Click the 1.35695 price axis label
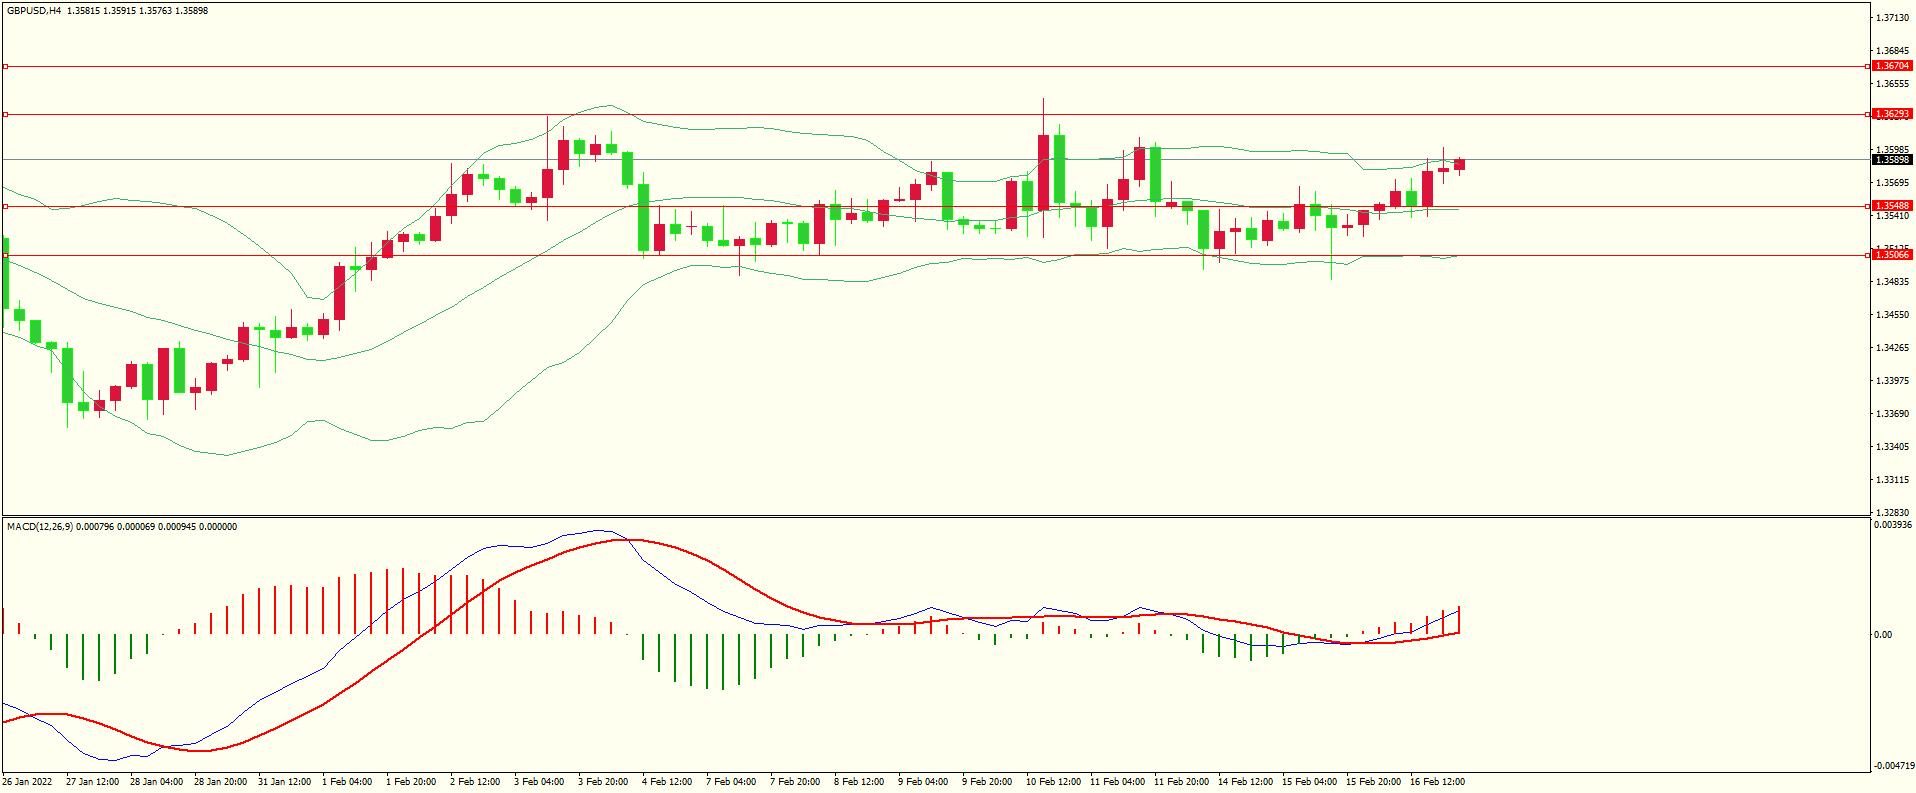The width and height of the screenshot is (1916, 793). tap(1892, 183)
